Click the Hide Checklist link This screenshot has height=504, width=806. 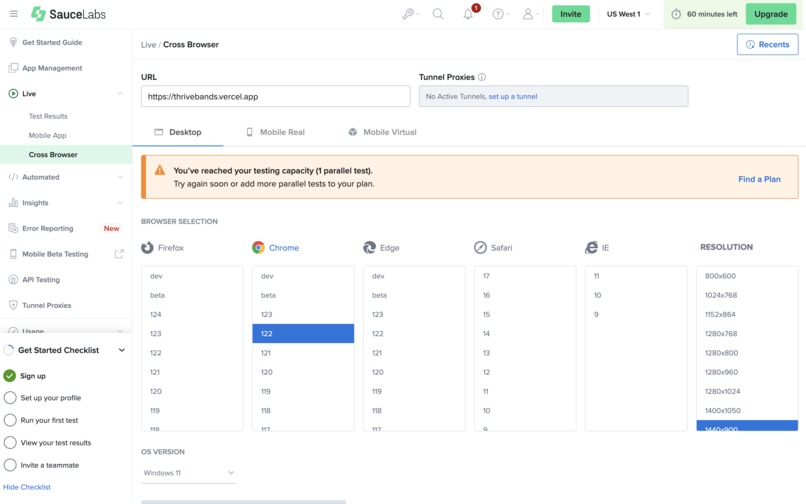[x=27, y=487]
